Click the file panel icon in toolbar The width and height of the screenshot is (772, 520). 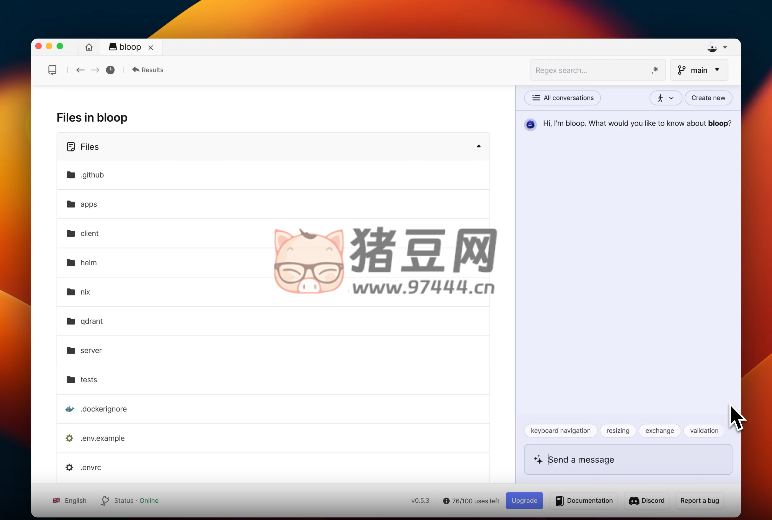[x=52, y=70]
